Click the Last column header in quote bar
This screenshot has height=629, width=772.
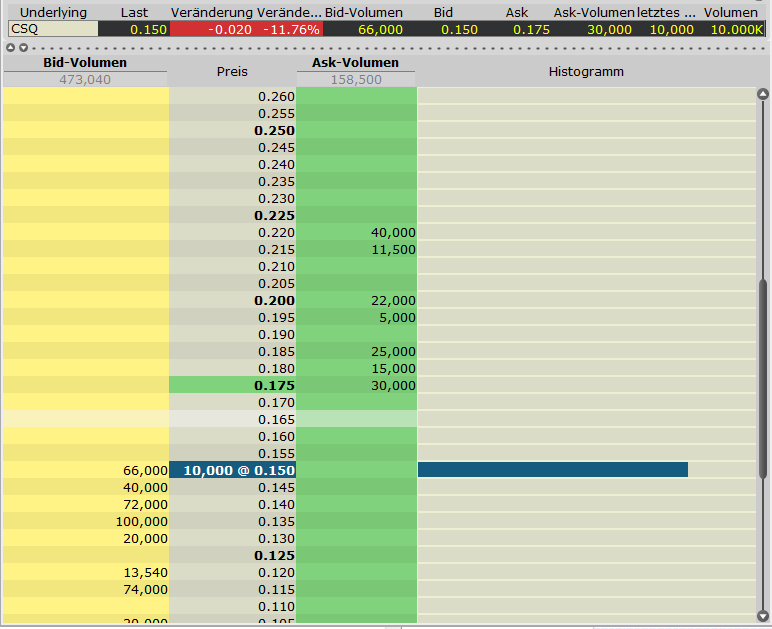(134, 12)
